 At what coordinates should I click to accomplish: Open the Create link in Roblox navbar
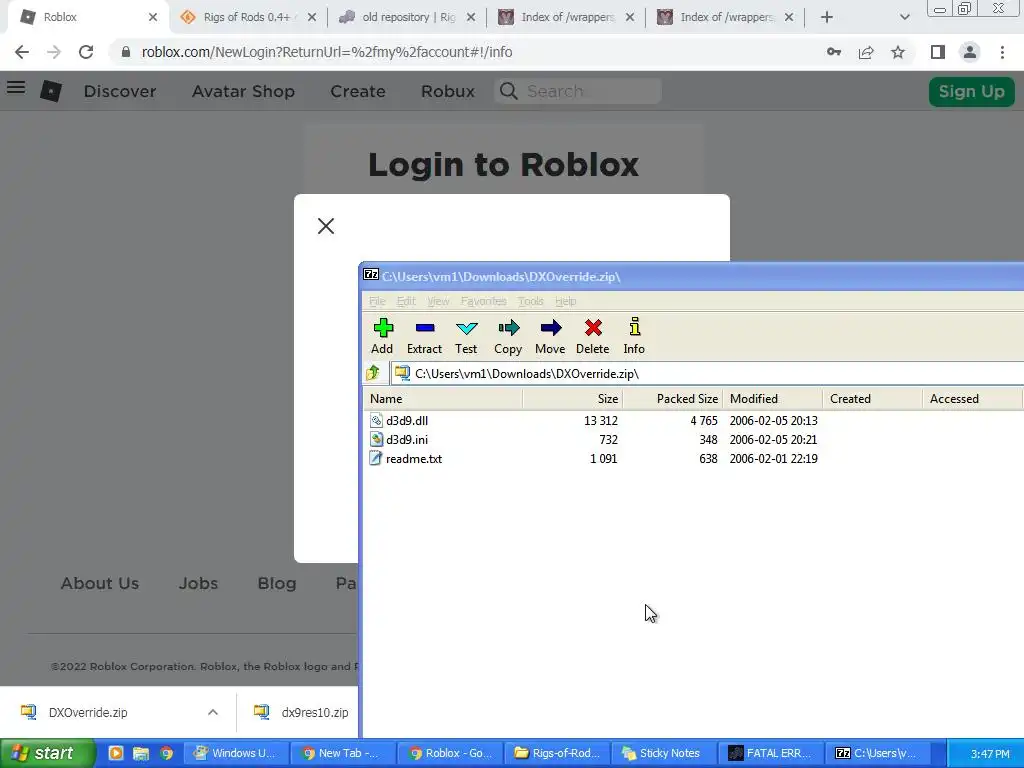coord(357,91)
